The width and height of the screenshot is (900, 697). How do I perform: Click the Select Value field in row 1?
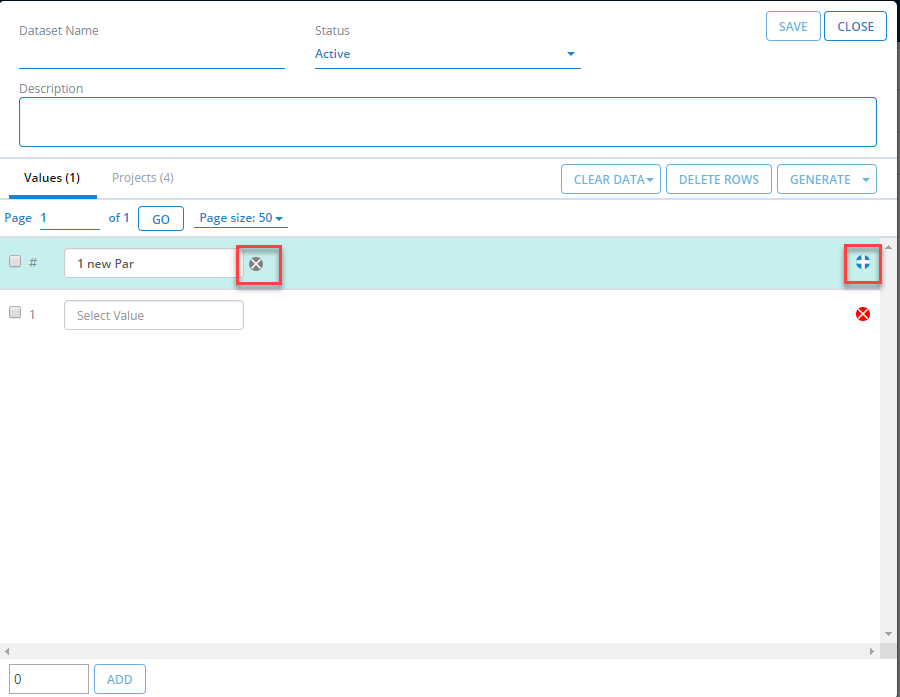[x=153, y=314]
